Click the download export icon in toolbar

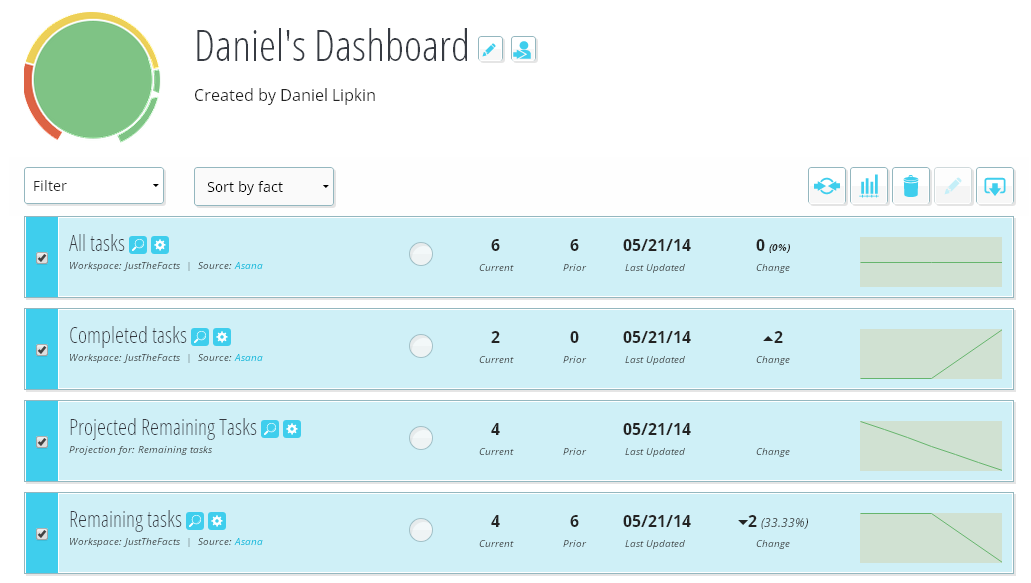pos(994,186)
